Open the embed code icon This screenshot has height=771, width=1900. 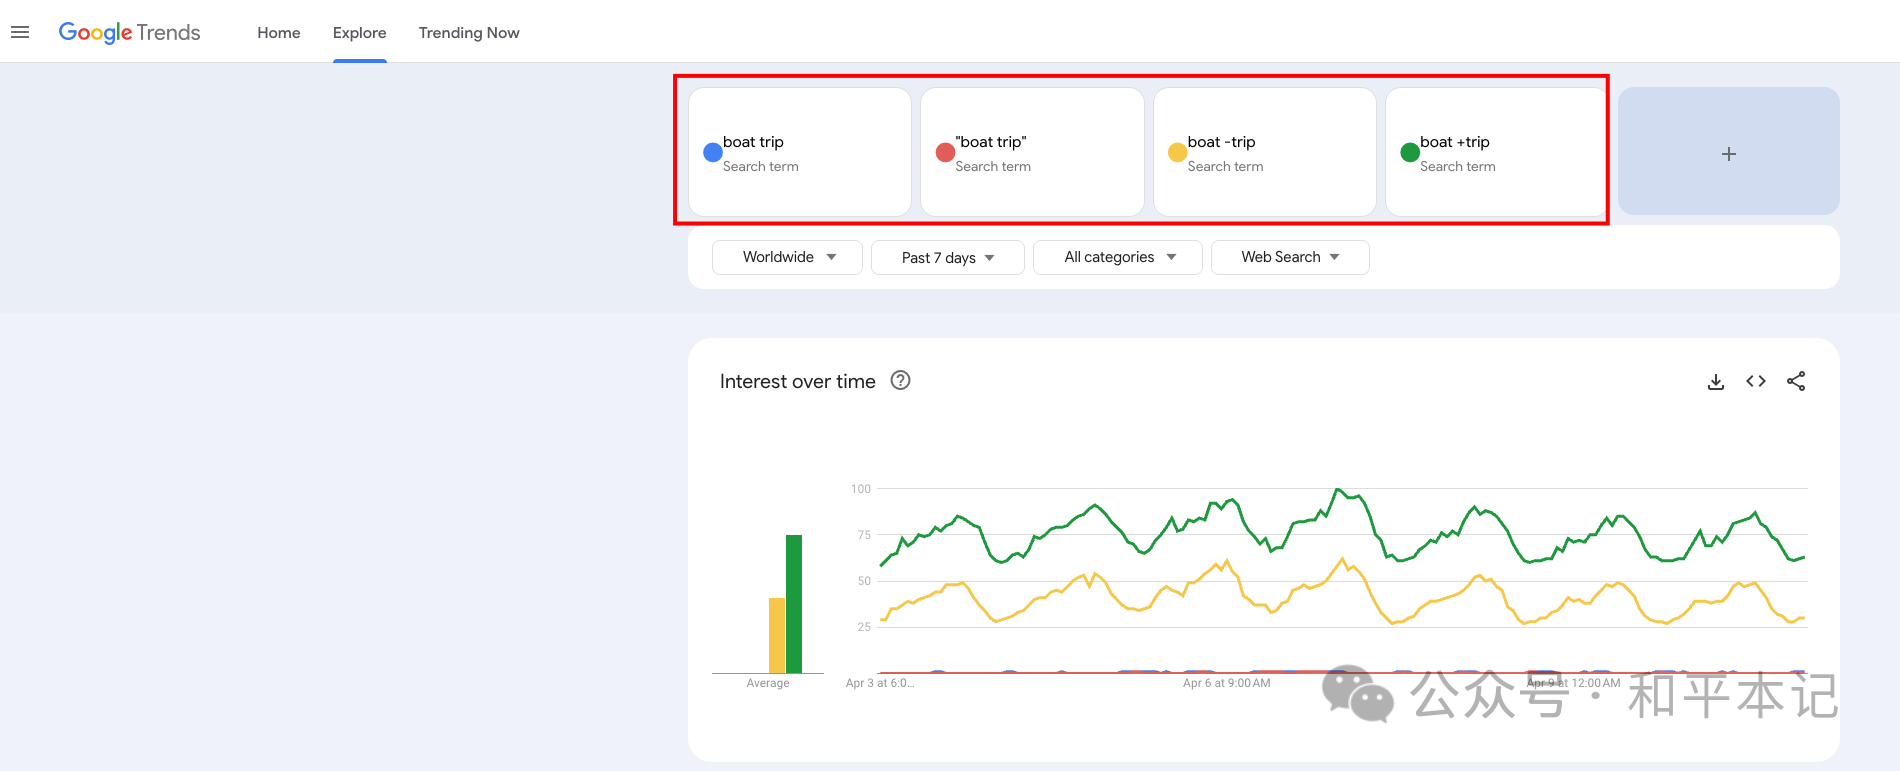[x=1756, y=381]
